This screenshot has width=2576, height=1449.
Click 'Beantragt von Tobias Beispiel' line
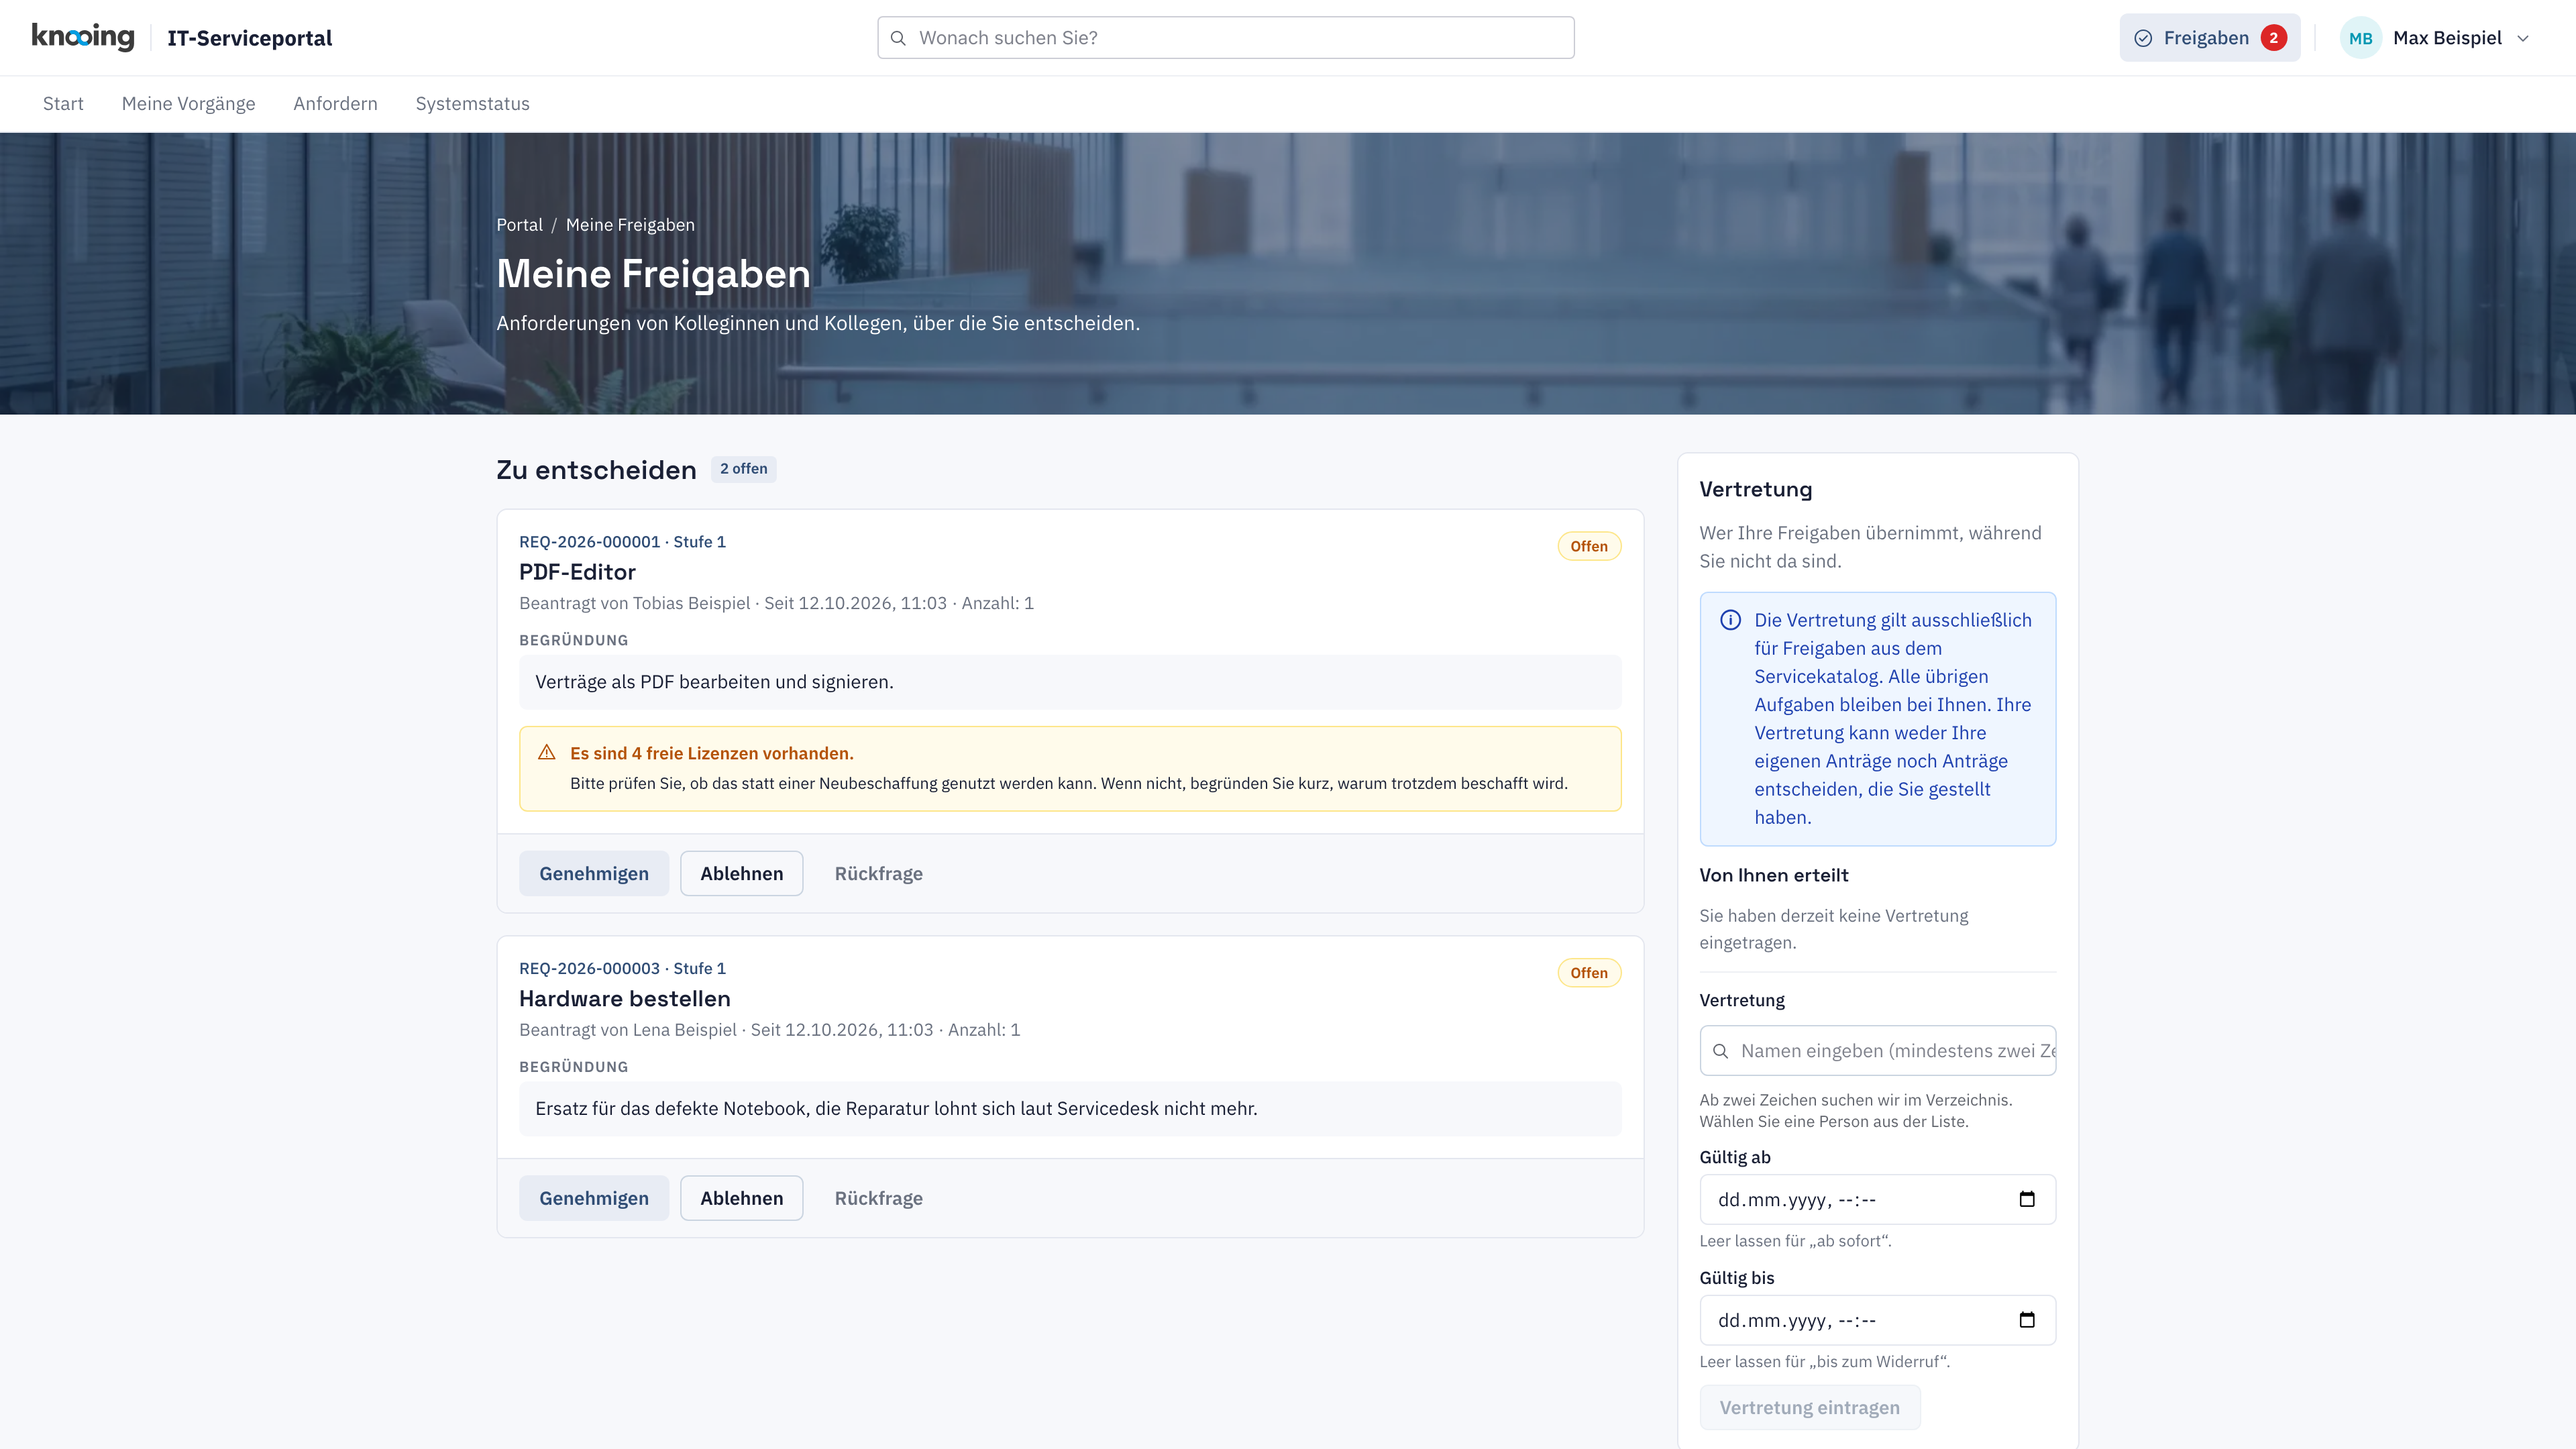point(776,603)
